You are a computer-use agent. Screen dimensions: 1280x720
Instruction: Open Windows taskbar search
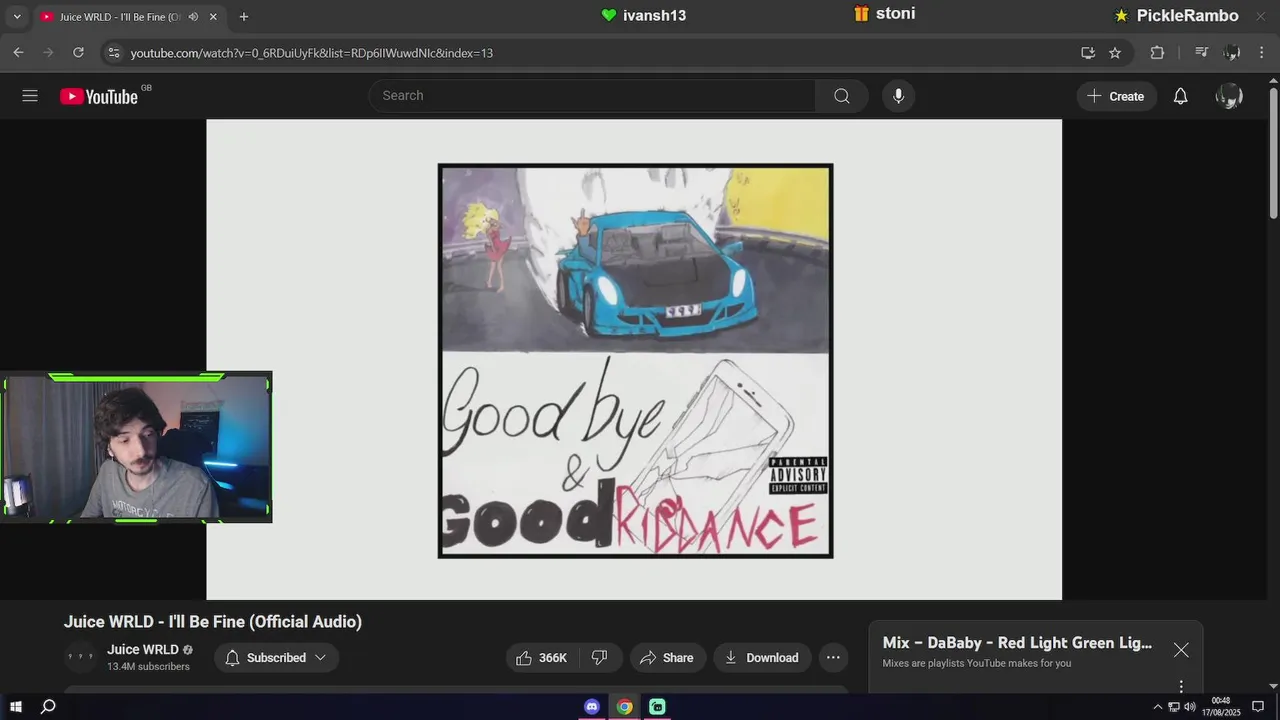click(x=48, y=707)
